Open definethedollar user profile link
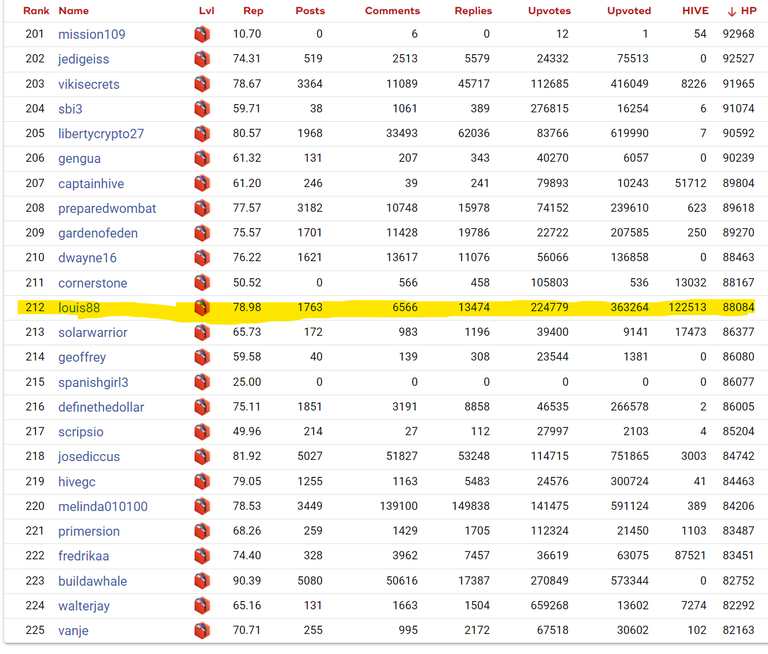Viewport: 768px width, 654px height. coord(101,407)
